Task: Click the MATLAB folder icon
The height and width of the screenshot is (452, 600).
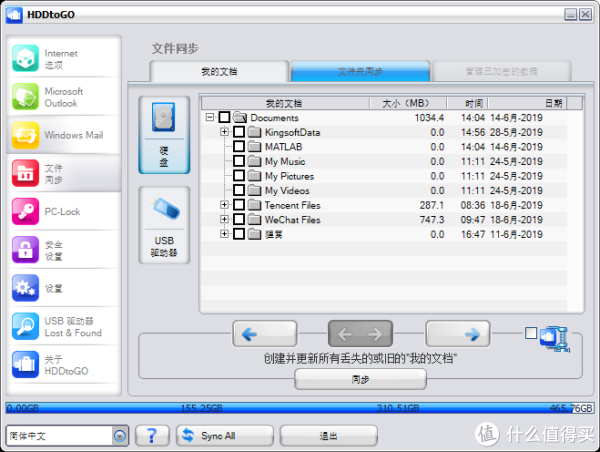Action: (254, 147)
